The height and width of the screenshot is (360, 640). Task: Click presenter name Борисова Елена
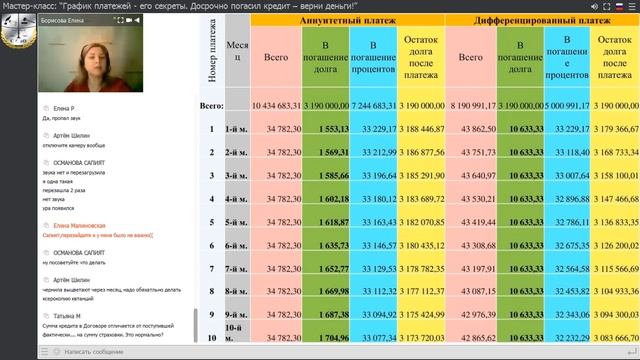click(62, 20)
